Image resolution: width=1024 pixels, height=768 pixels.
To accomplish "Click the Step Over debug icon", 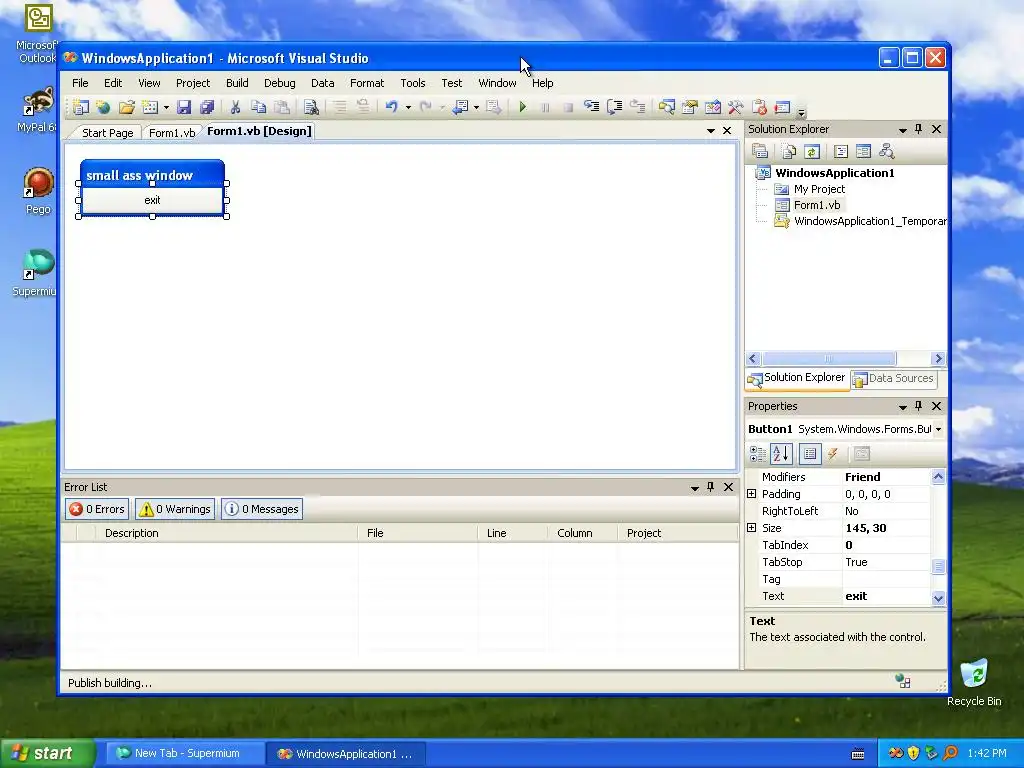I will (615, 107).
